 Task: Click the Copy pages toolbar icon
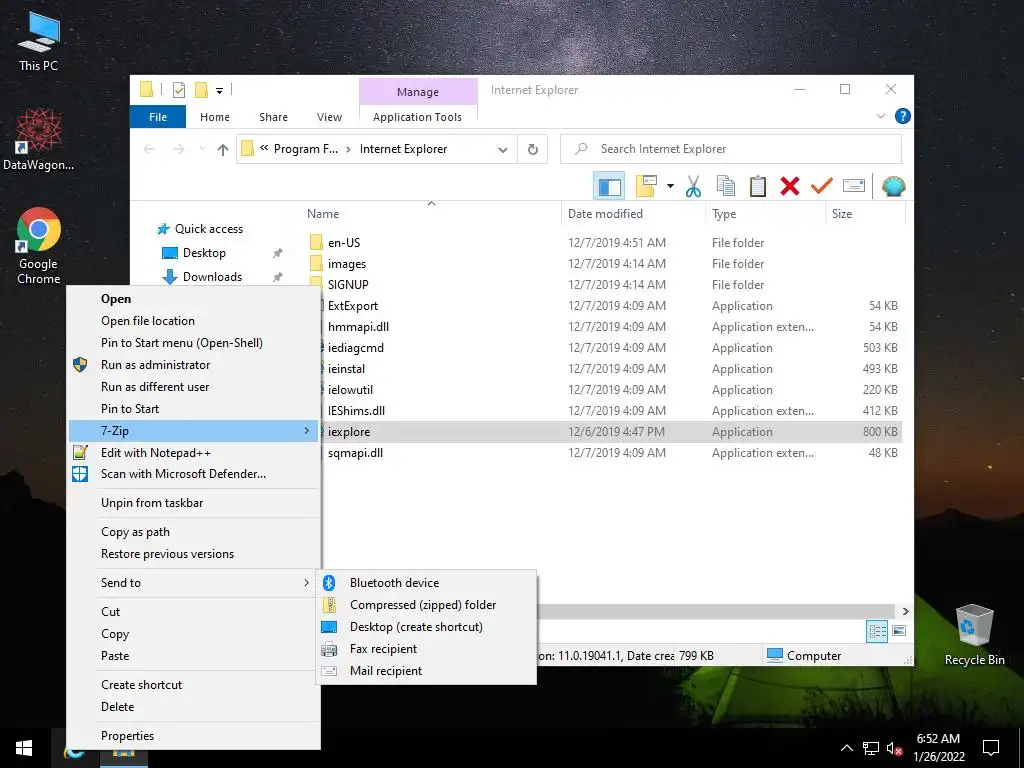726,186
